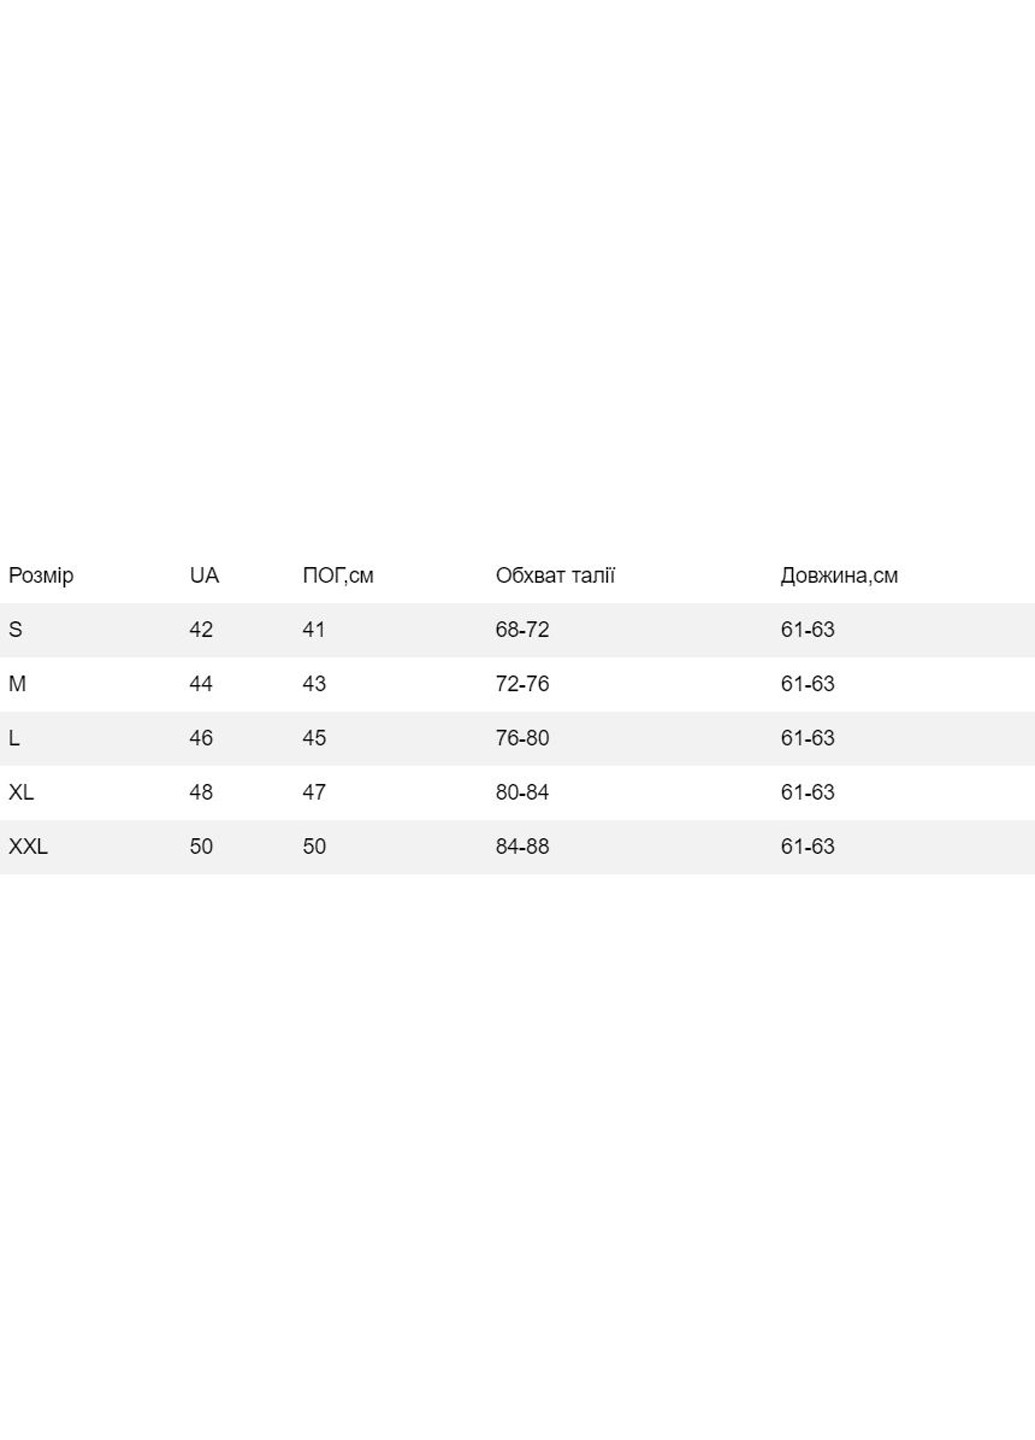The width and height of the screenshot is (1035, 1440).
Task: Click the "Обхват талії" column header
Action: 555,576
